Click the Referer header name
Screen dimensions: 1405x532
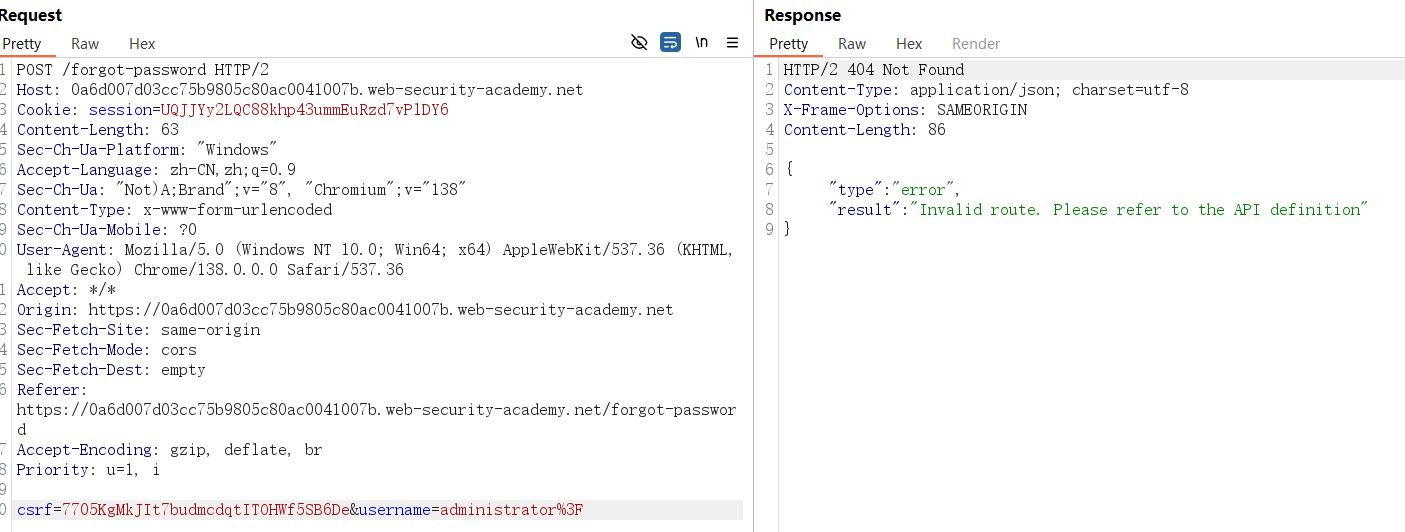click(52, 390)
